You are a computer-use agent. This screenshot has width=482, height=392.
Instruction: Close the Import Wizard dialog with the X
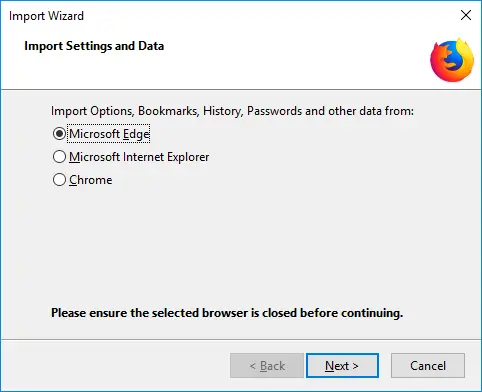(x=466, y=15)
